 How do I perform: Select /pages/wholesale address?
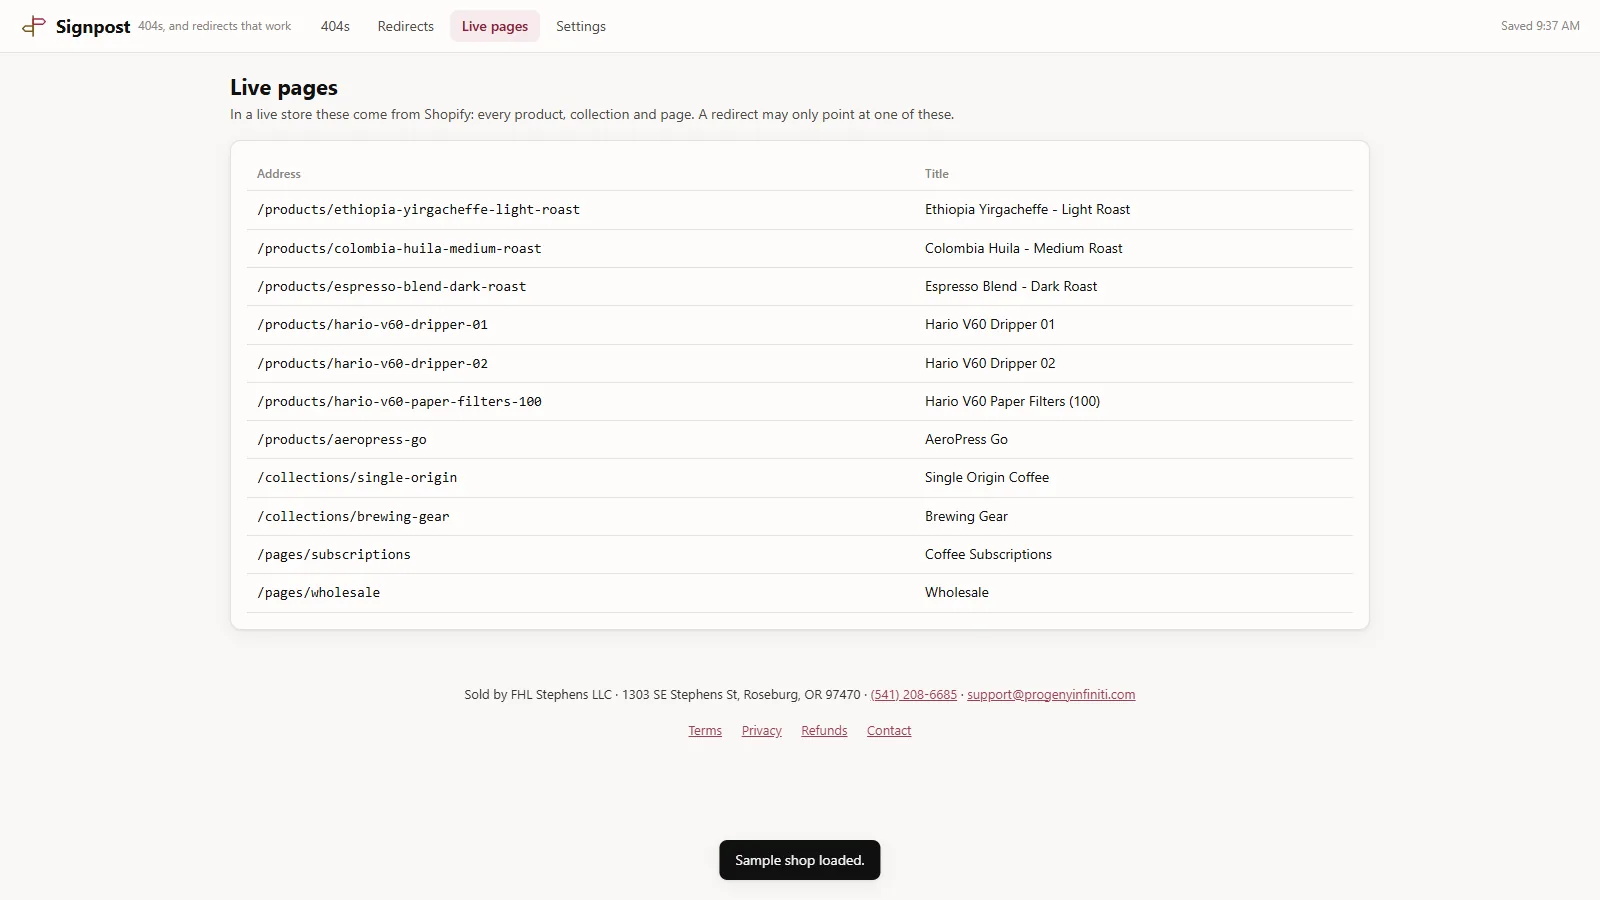(318, 593)
